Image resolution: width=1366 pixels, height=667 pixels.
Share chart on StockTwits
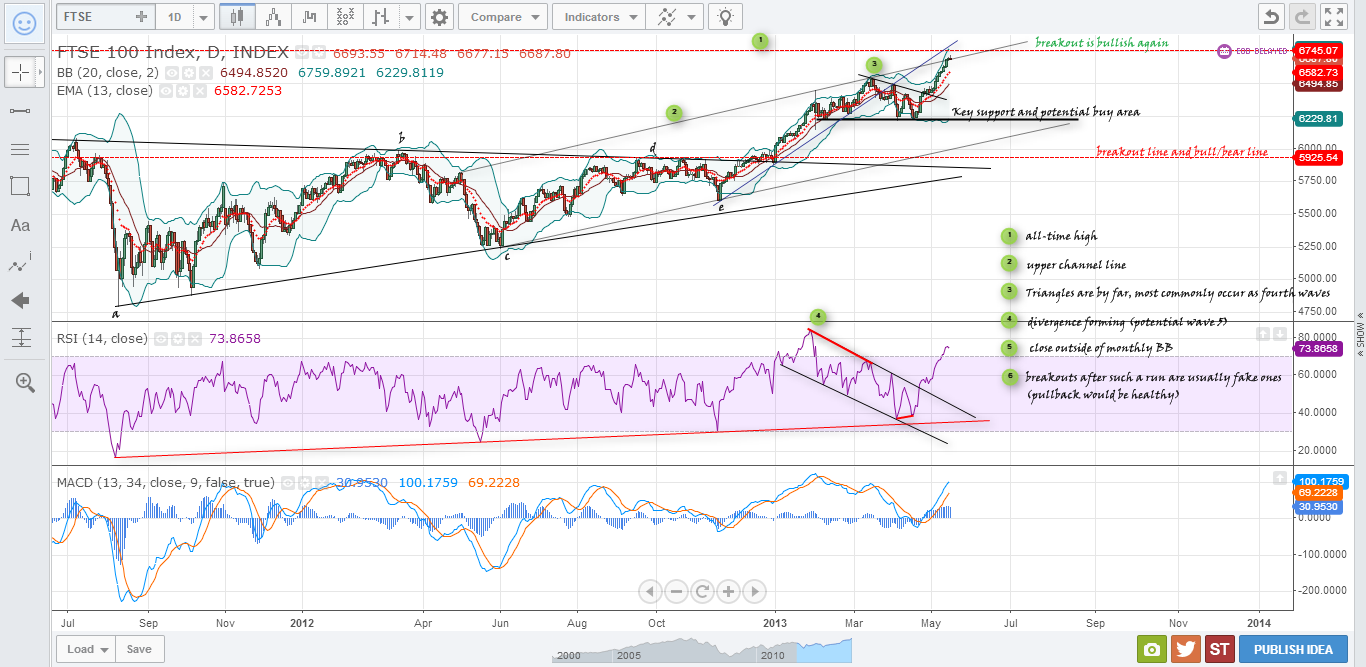click(x=1219, y=649)
